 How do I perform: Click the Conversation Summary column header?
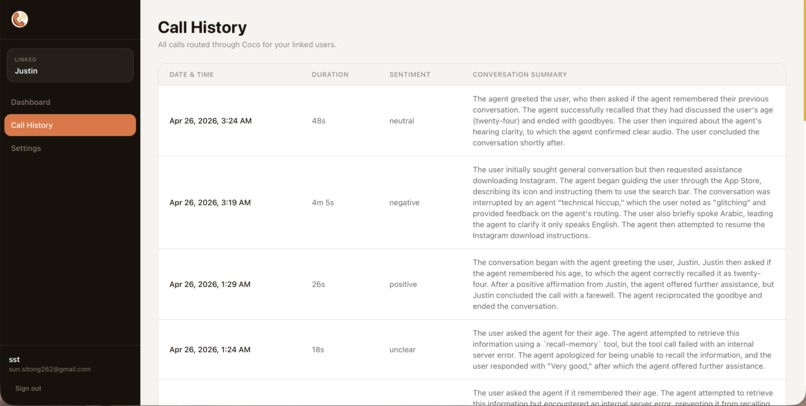[x=520, y=75]
